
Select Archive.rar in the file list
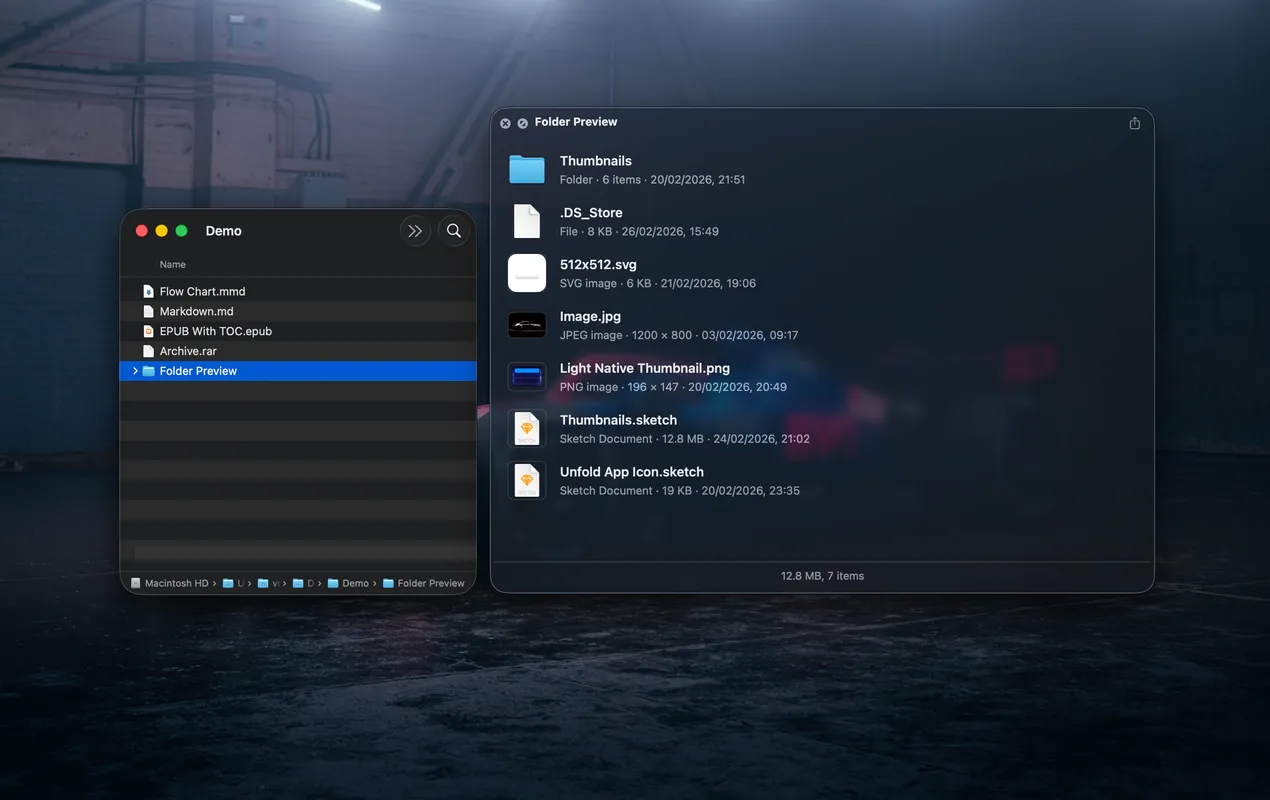pyautogui.click(x=188, y=351)
